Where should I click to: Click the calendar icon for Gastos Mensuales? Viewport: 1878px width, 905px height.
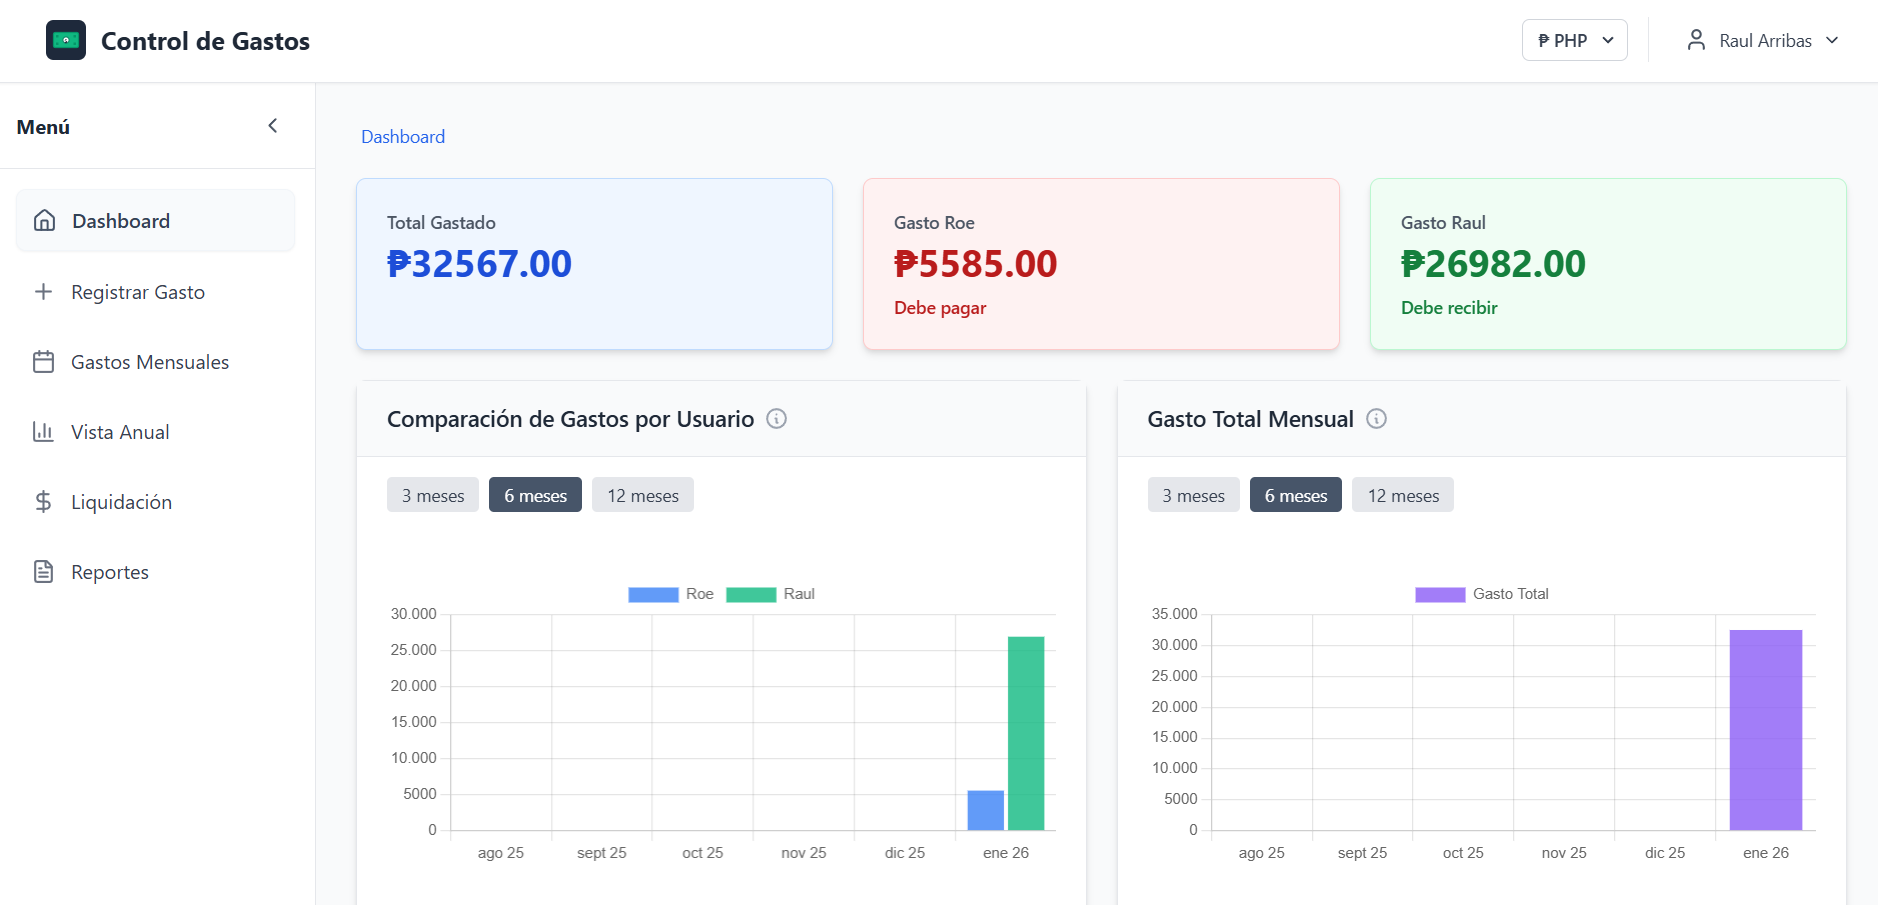(x=43, y=362)
